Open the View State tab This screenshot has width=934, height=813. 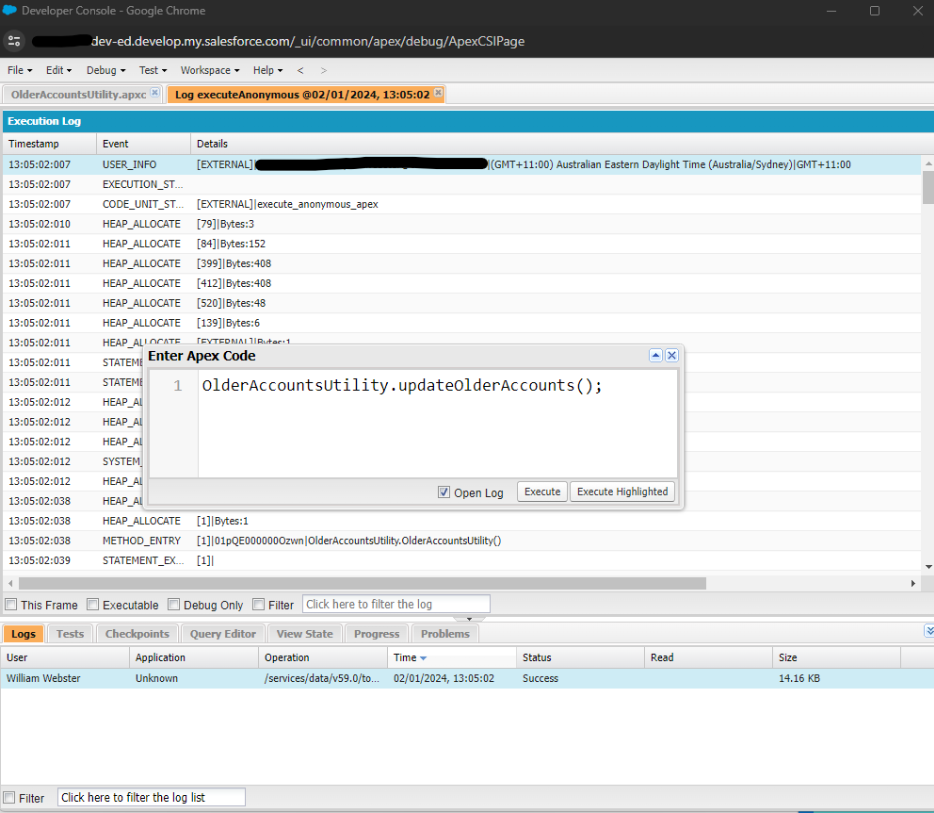pos(304,634)
